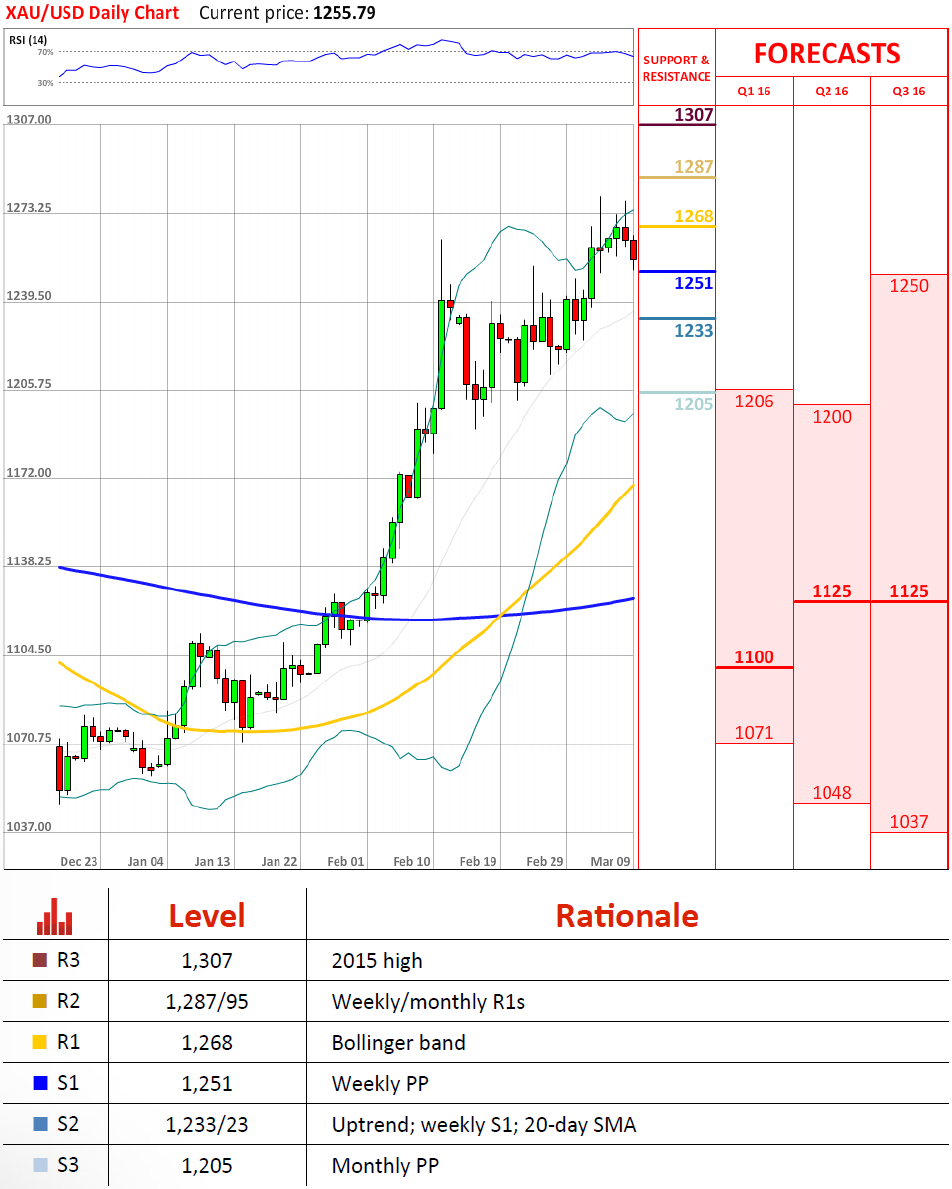Click the '2015 high' rationale cell
Image resolution: width=952 pixels, height=1189 pixels.
[x=377, y=961]
